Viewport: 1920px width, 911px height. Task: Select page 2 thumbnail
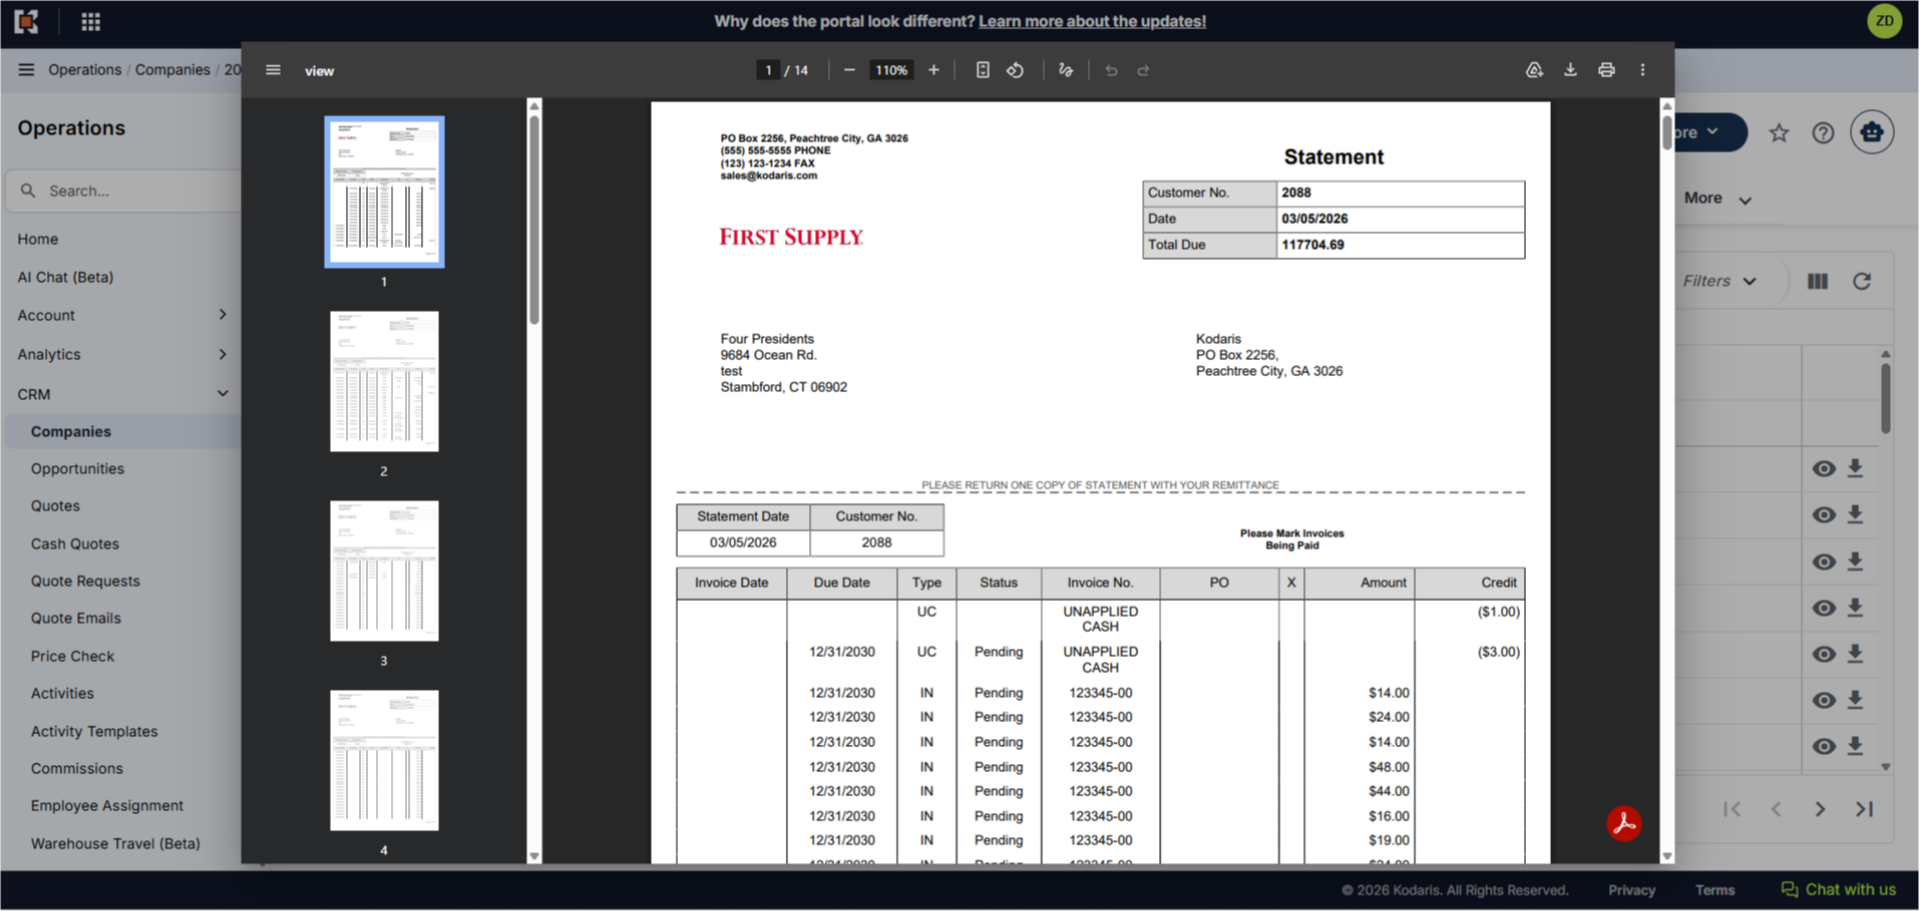point(384,381)
